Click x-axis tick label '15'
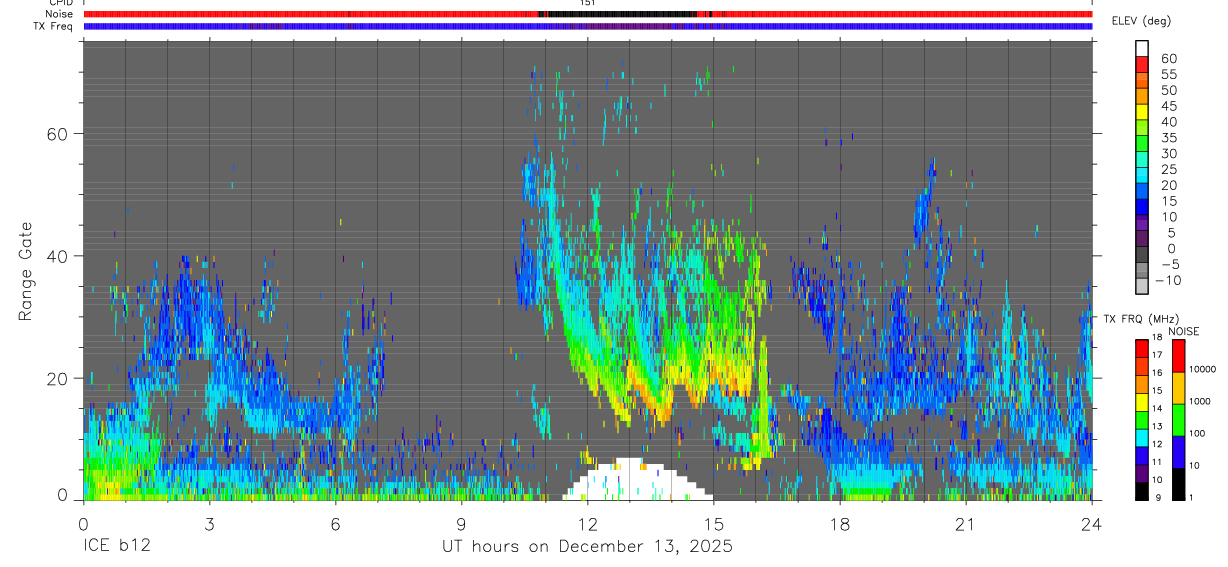The width and height of the screenshot is (1228, 567). point(714,524)
